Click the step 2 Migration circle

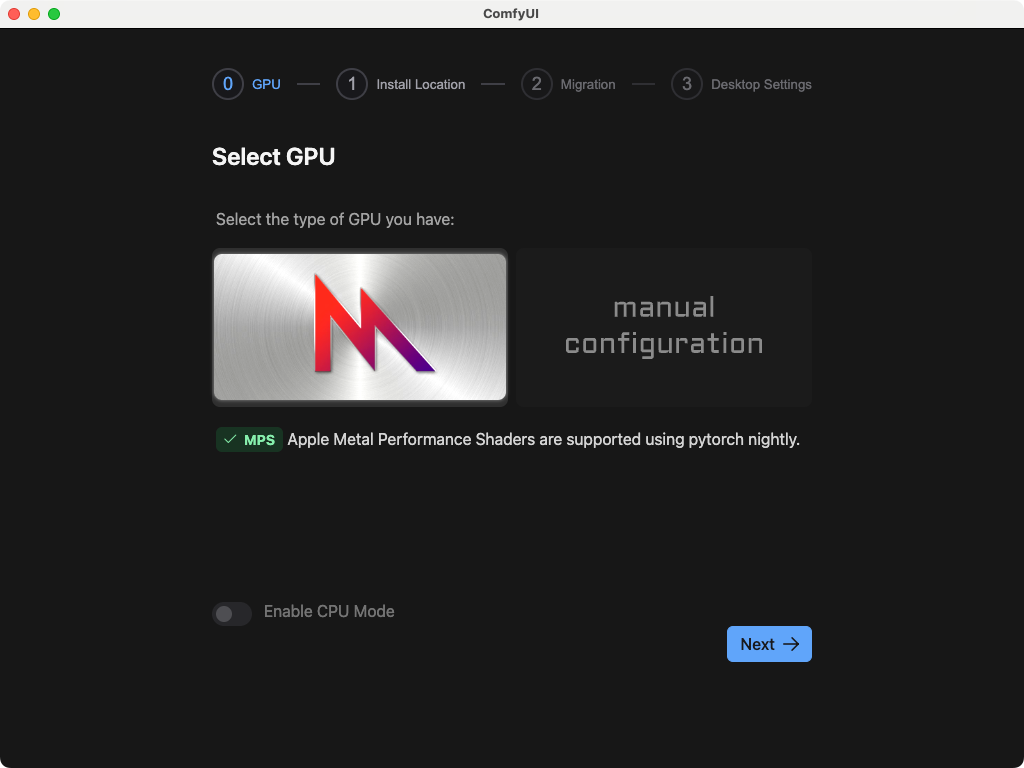click(x=537, y=84)
